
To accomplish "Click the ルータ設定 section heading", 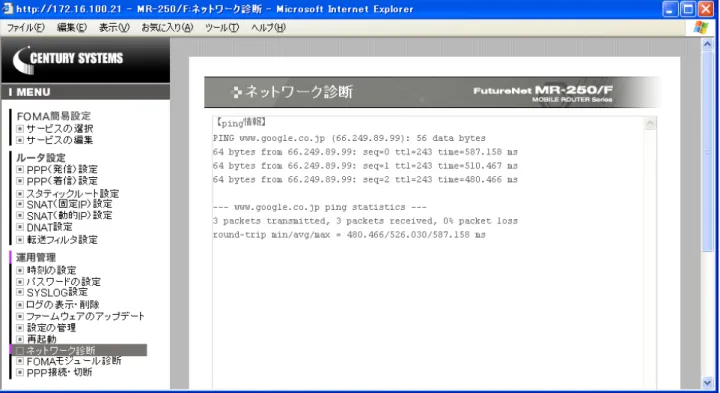I will (x=41, y=157).
